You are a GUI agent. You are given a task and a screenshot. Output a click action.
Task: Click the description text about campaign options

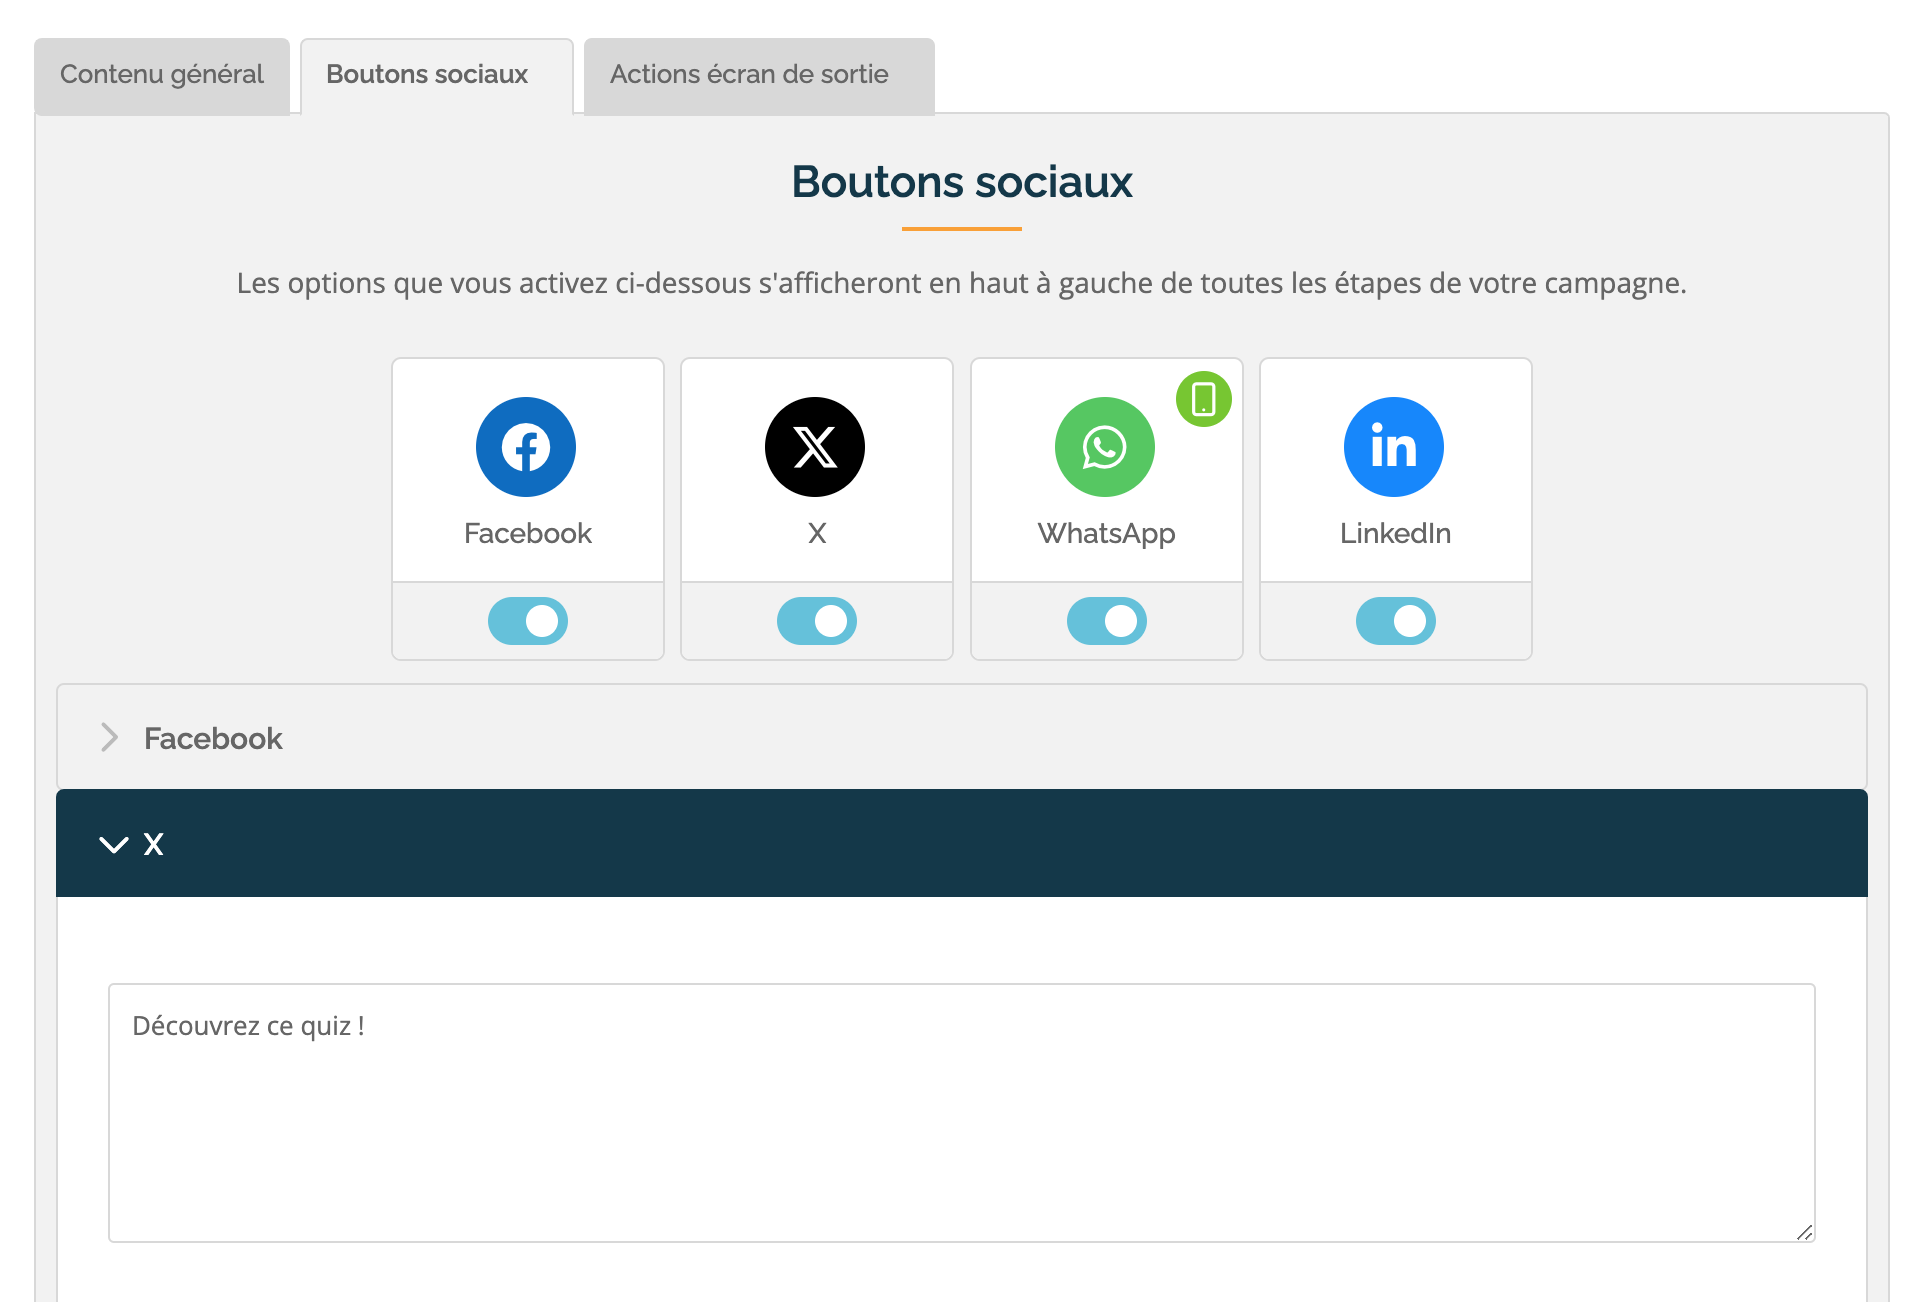(962, 284)
